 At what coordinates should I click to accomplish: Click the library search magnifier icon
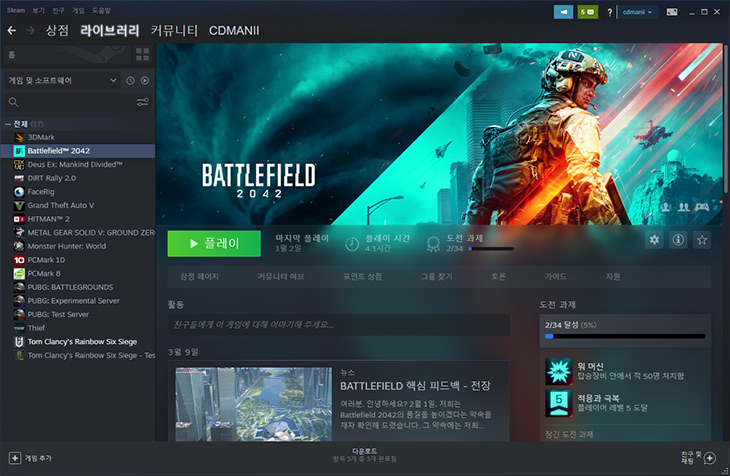coord(14,102)
